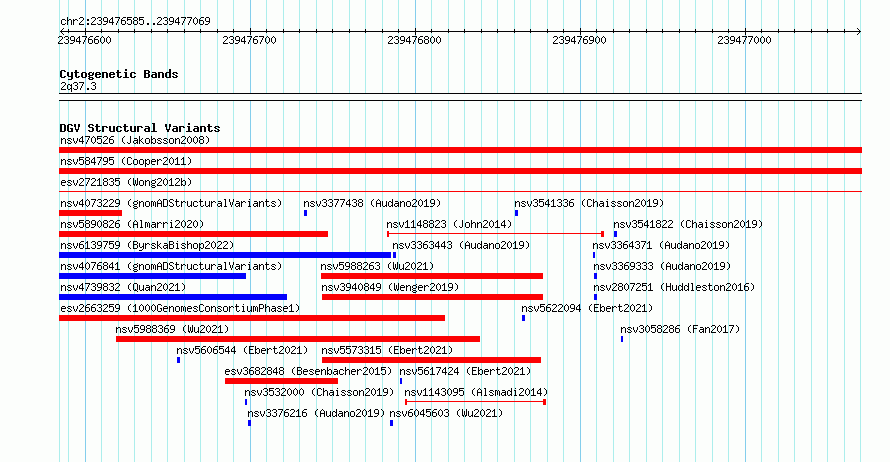Click esv2663259 (1000GenomesConsortiumPhase1) label
This screenshot has width=890, height=462.
tap(180, 308)
